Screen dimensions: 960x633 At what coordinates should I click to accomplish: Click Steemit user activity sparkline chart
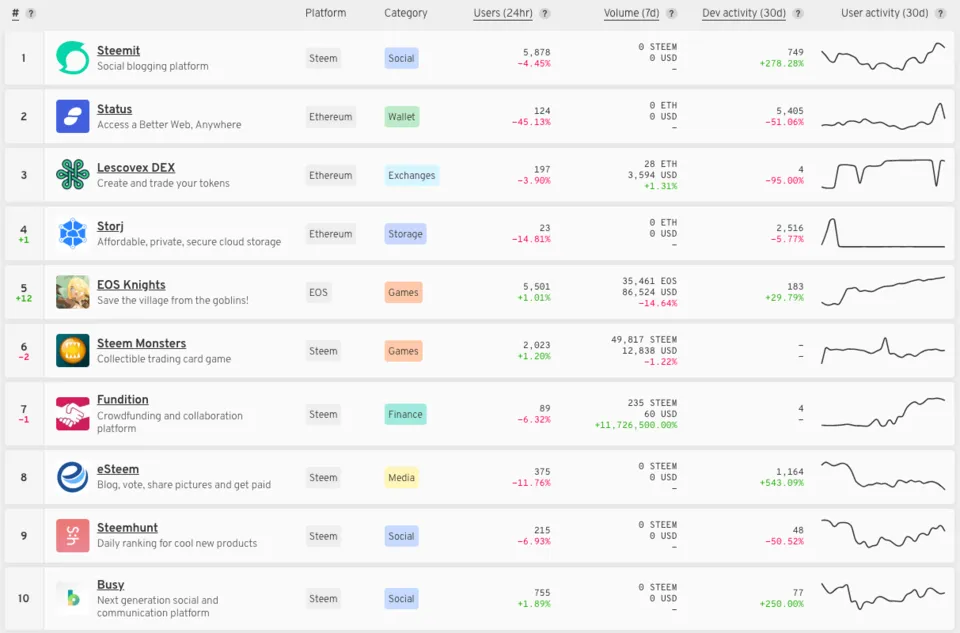tap(883, 57)
